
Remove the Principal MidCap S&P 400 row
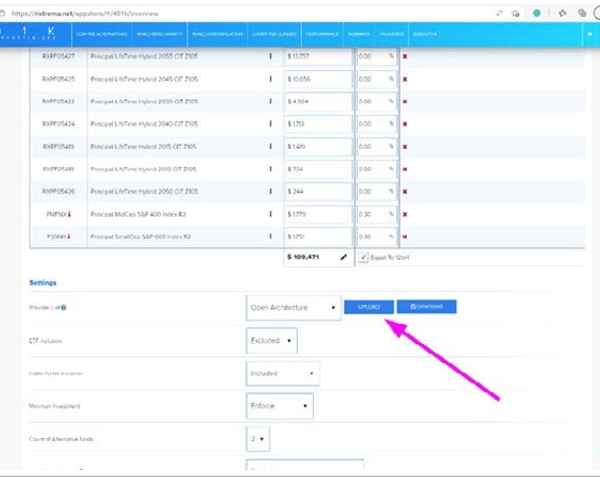coord(404,213)
